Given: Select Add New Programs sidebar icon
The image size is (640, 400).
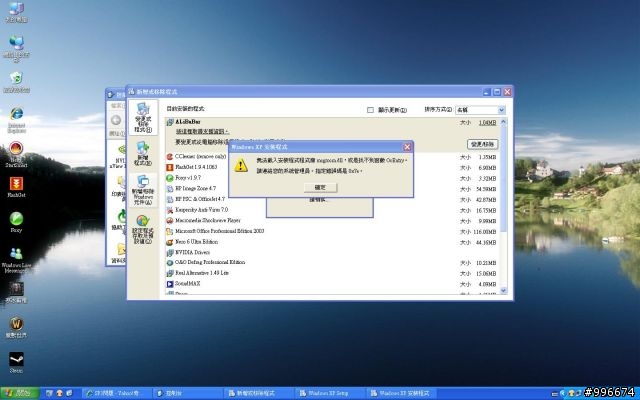Looking at the screenshot, I should (143, 153).
